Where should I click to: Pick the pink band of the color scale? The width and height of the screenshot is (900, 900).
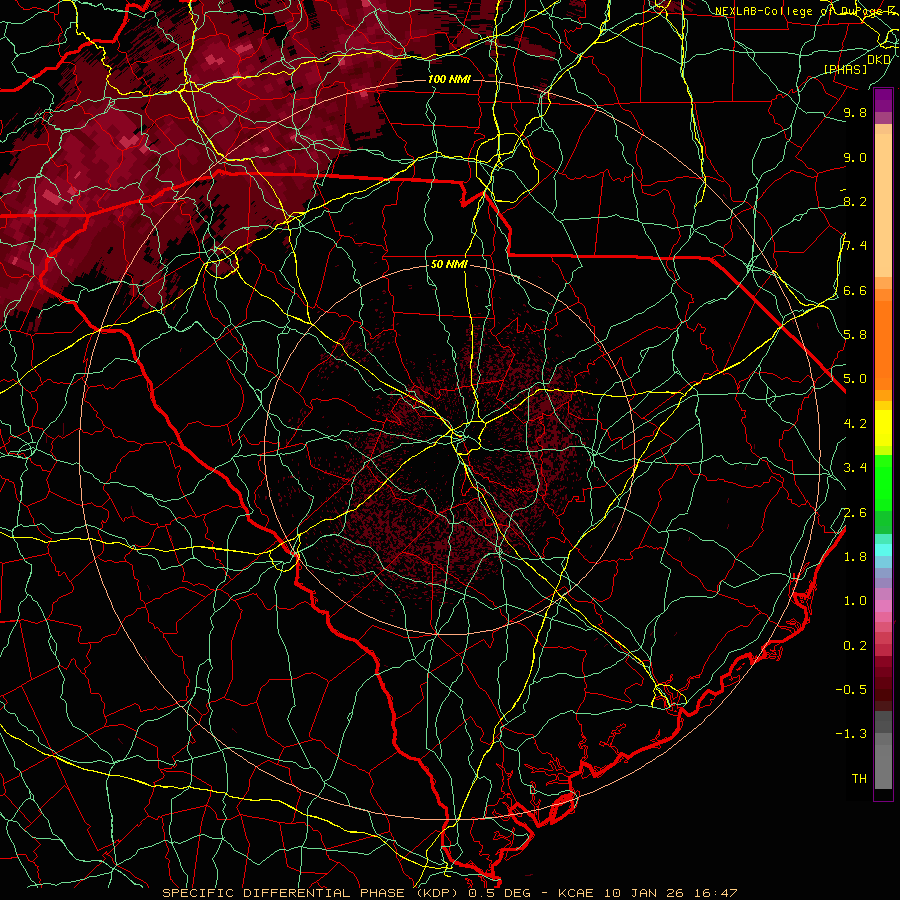point(883,606)
